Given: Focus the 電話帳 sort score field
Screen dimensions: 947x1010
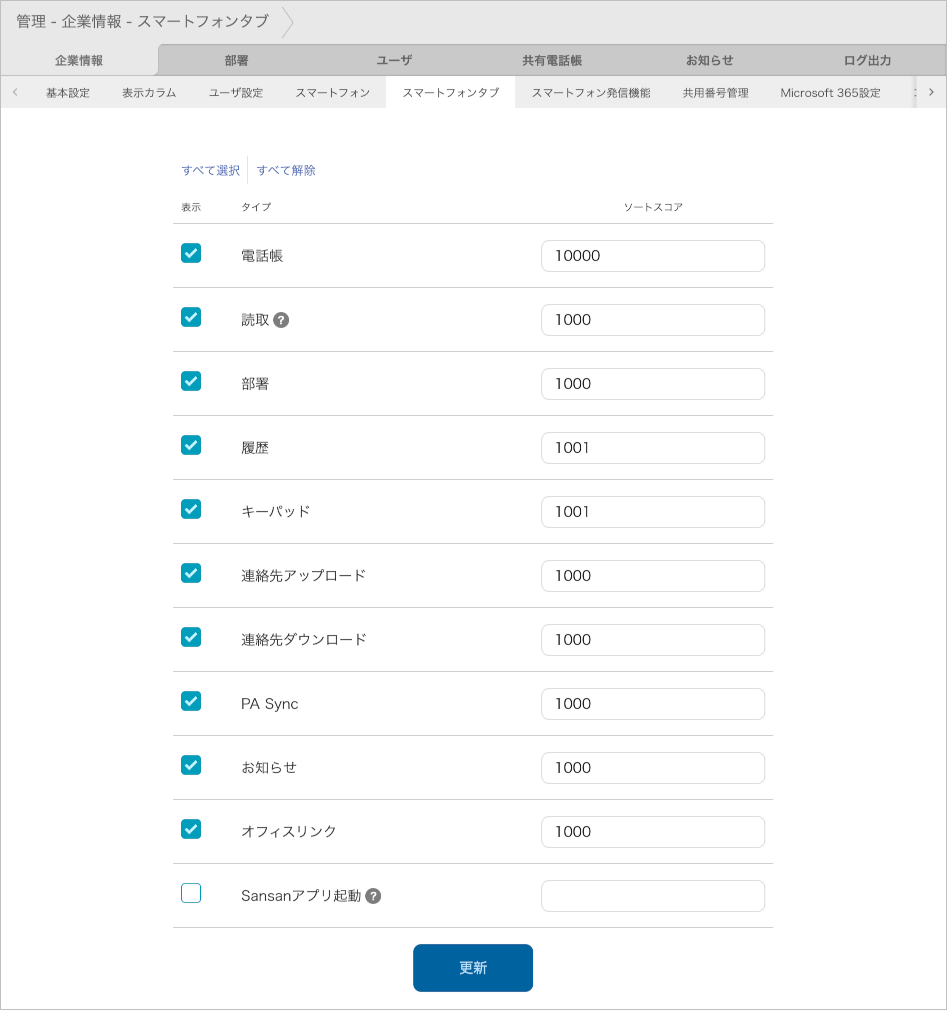Looking at the screenshot, I should [653, 256].
